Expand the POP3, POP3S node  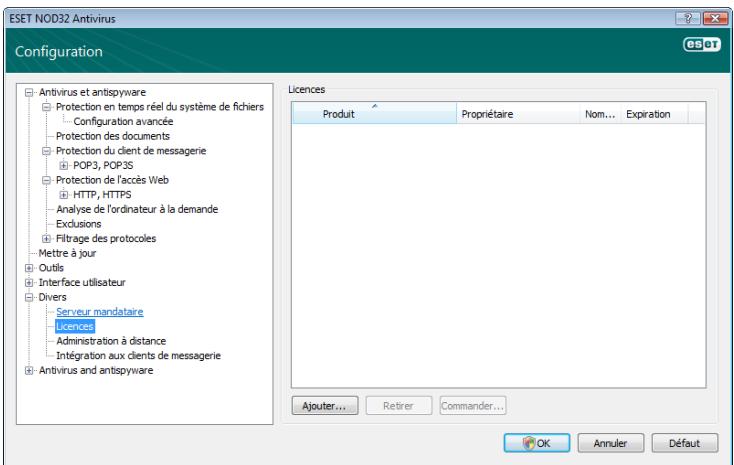(x=64, y=165)
